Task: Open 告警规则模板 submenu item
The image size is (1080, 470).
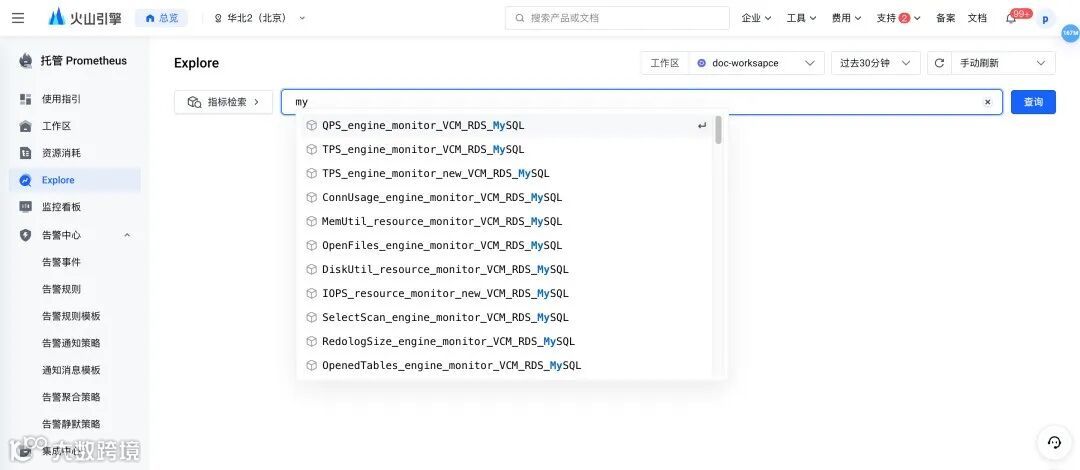Action: click(71, 316)
